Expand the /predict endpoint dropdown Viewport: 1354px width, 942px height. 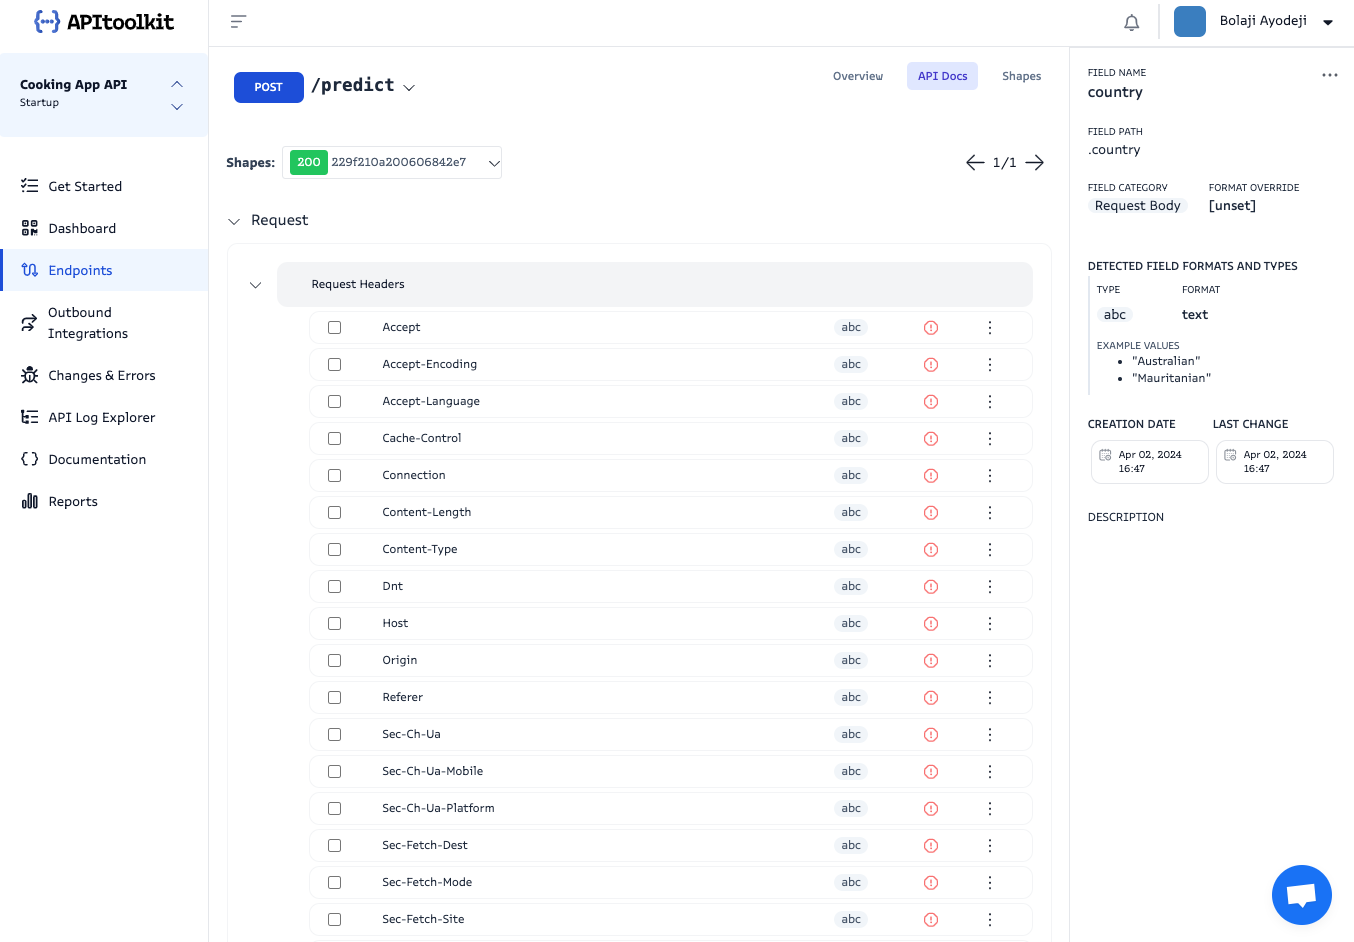tap(409, 87)
